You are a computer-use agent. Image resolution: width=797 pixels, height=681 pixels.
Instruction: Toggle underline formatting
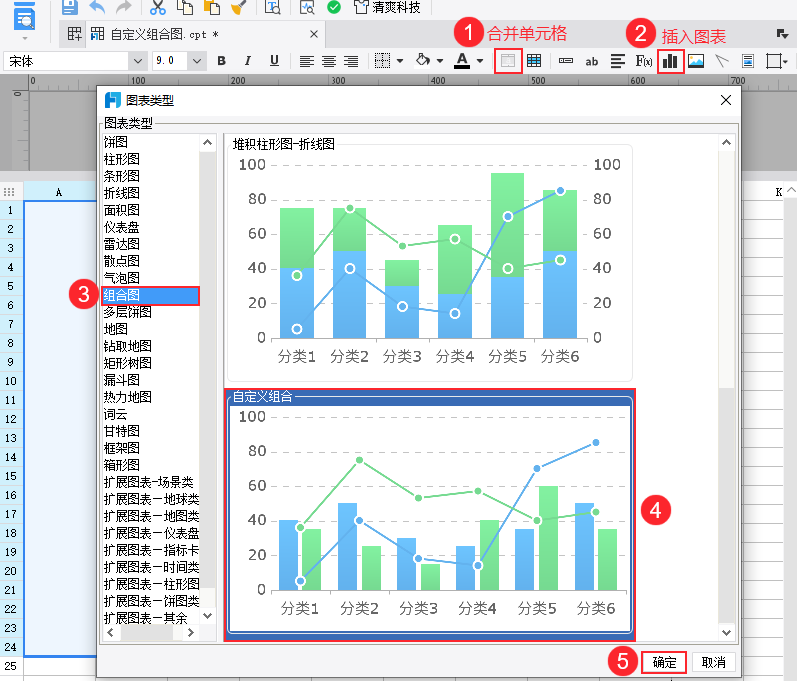pos(274,61)
